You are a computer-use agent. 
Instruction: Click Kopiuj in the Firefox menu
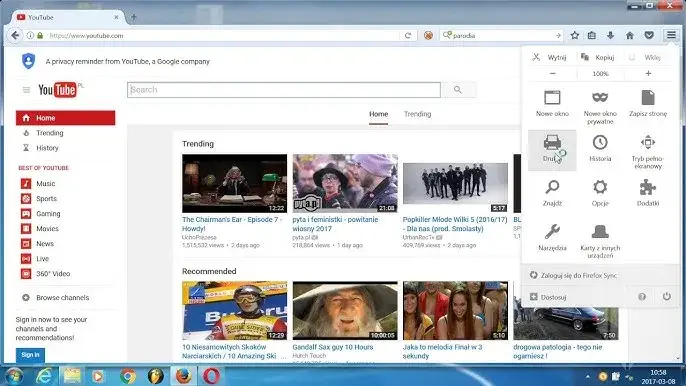(x=598, y=57)
